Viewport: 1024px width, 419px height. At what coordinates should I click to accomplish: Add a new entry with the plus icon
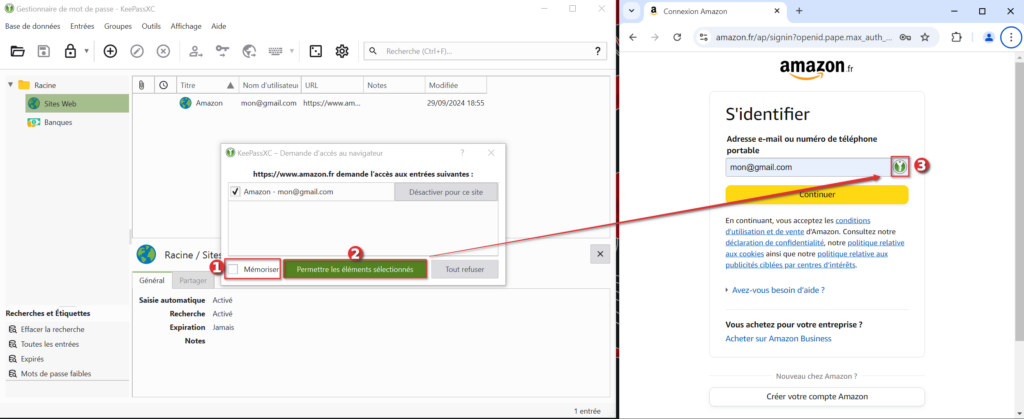(110, 51)
